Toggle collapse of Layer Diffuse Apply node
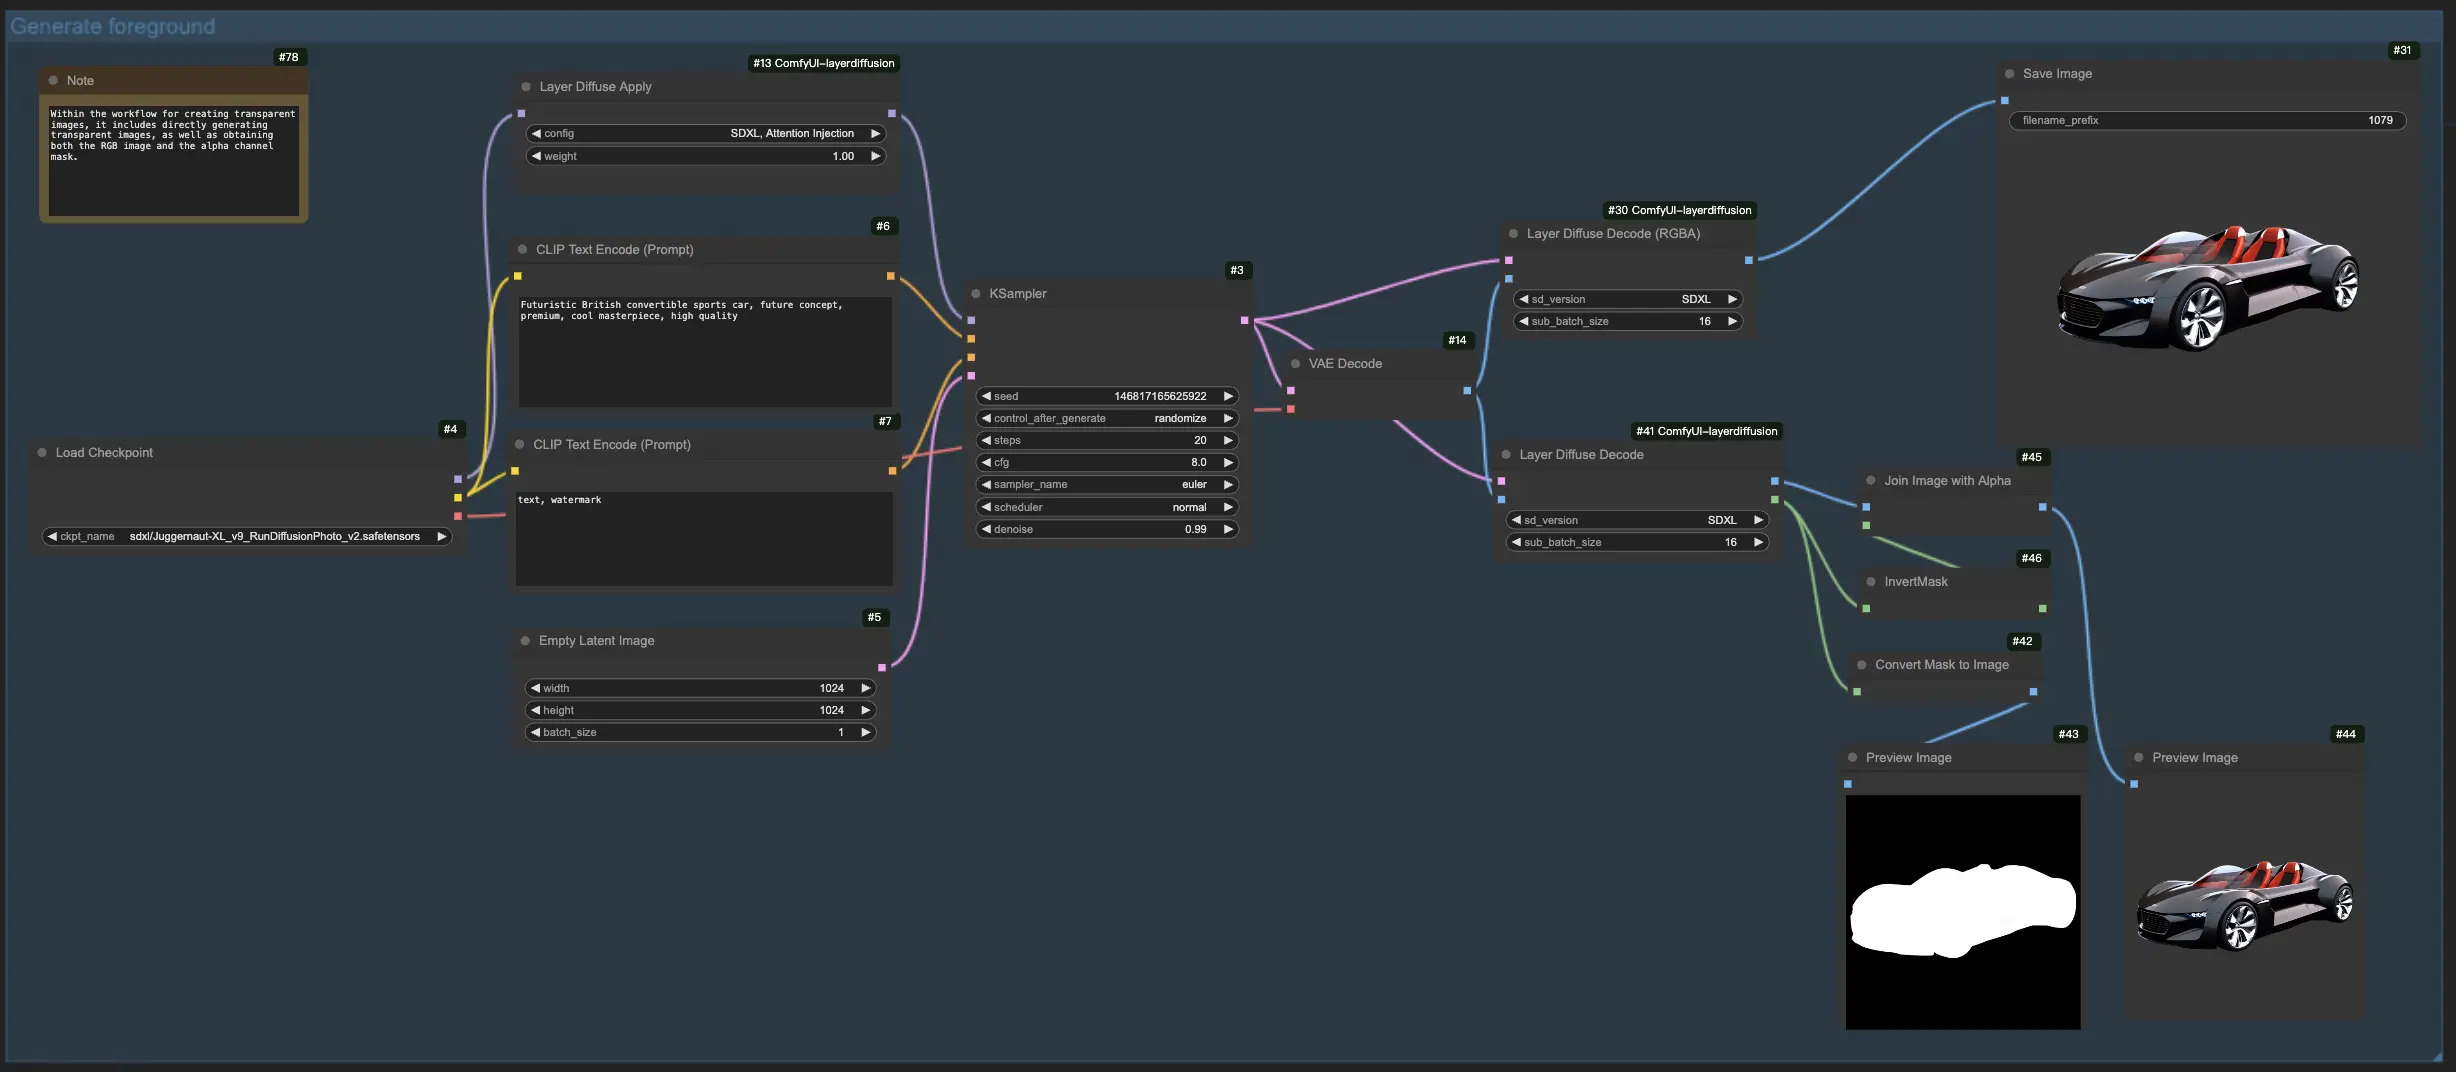Image resolution: width=2456 pixels, height=1072 pixels. click(526, 87)
